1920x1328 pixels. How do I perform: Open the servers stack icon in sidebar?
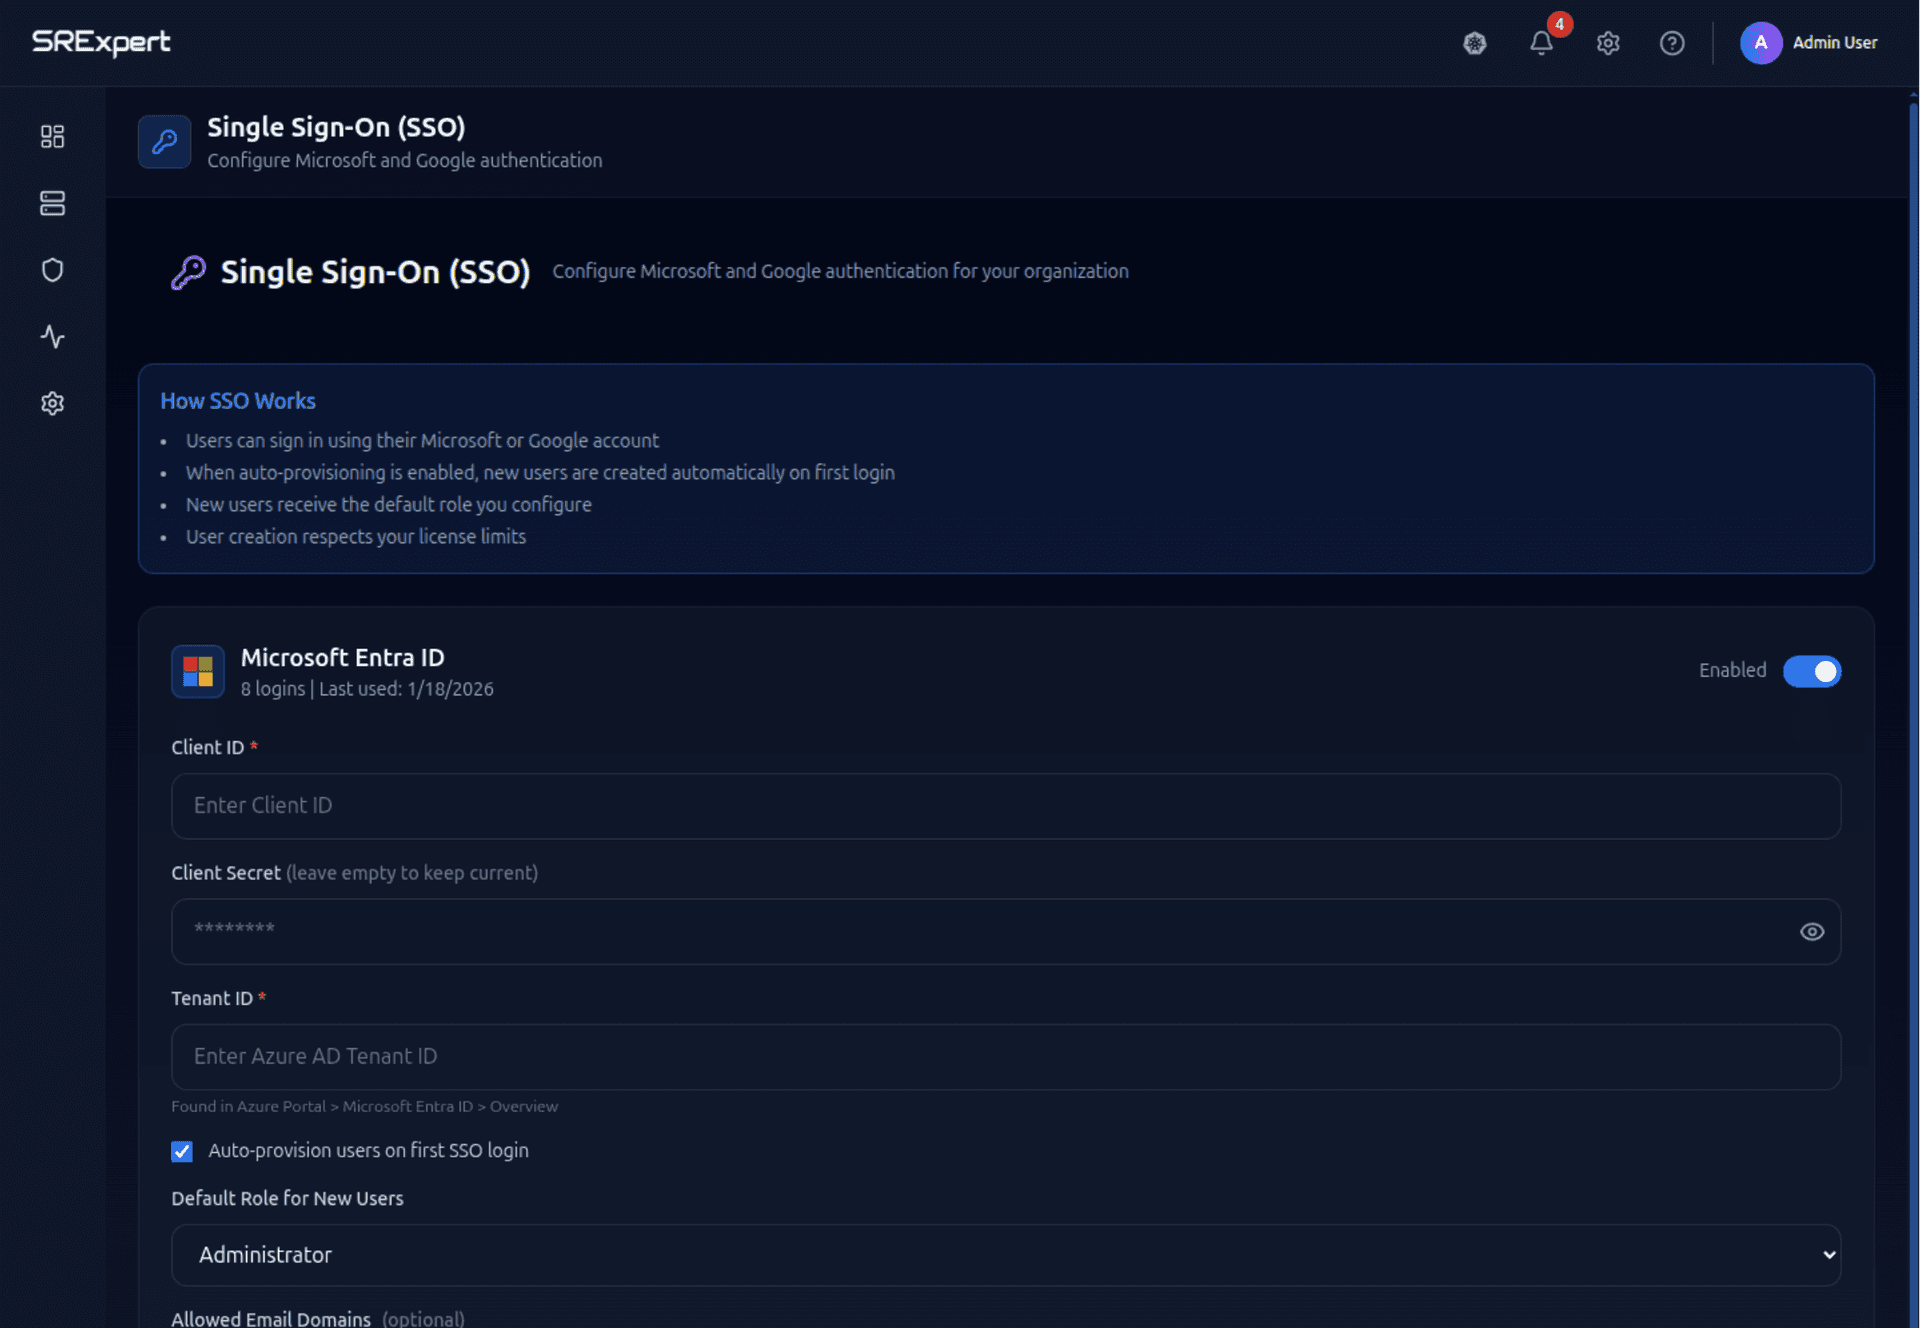click(x=52, y=203)
